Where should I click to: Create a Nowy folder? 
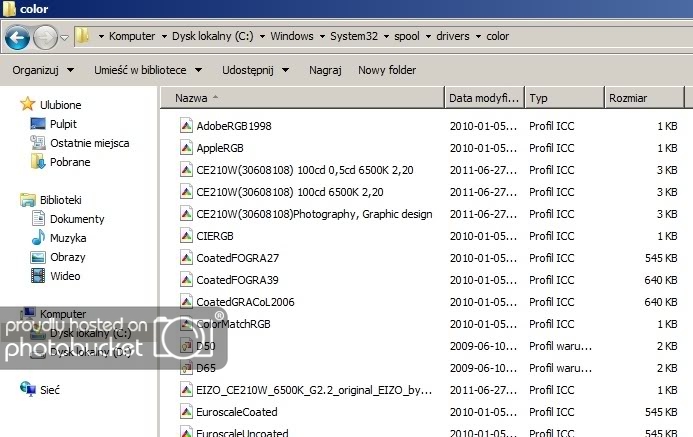pos(387,70)
